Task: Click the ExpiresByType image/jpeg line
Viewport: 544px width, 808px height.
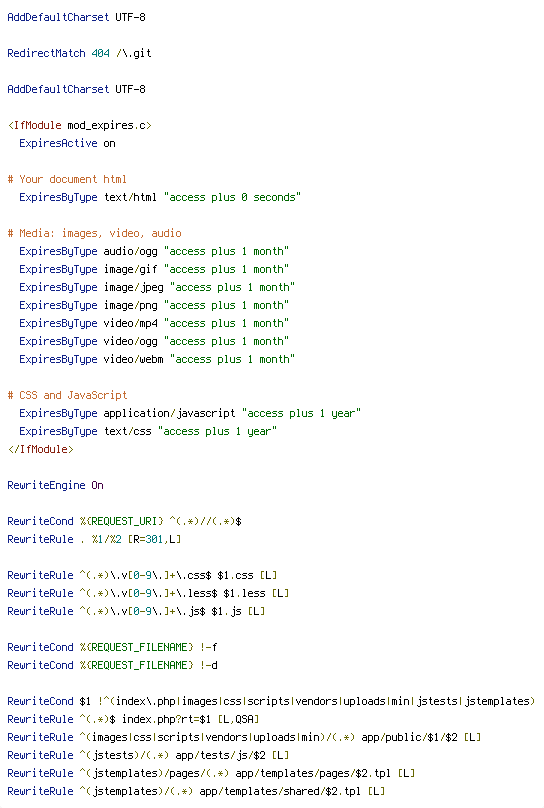Action: [157, 288]
